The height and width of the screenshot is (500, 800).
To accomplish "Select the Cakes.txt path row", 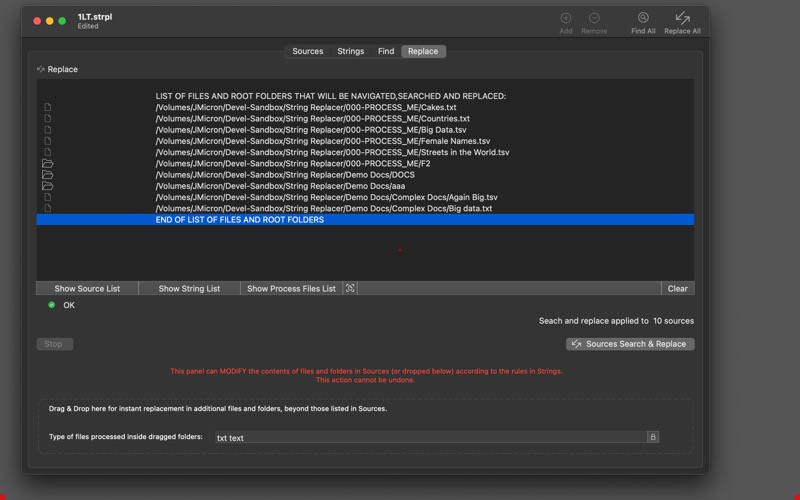I will [365, 107].
